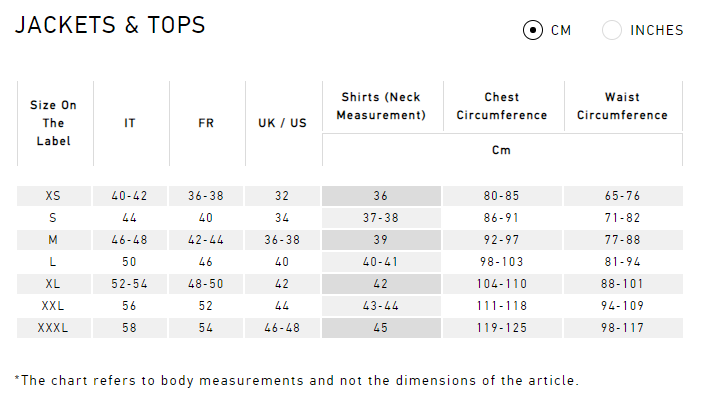Screen dimensions: 707x406
Task: Select the CM radio button
Action: click(x=533, y=30)
